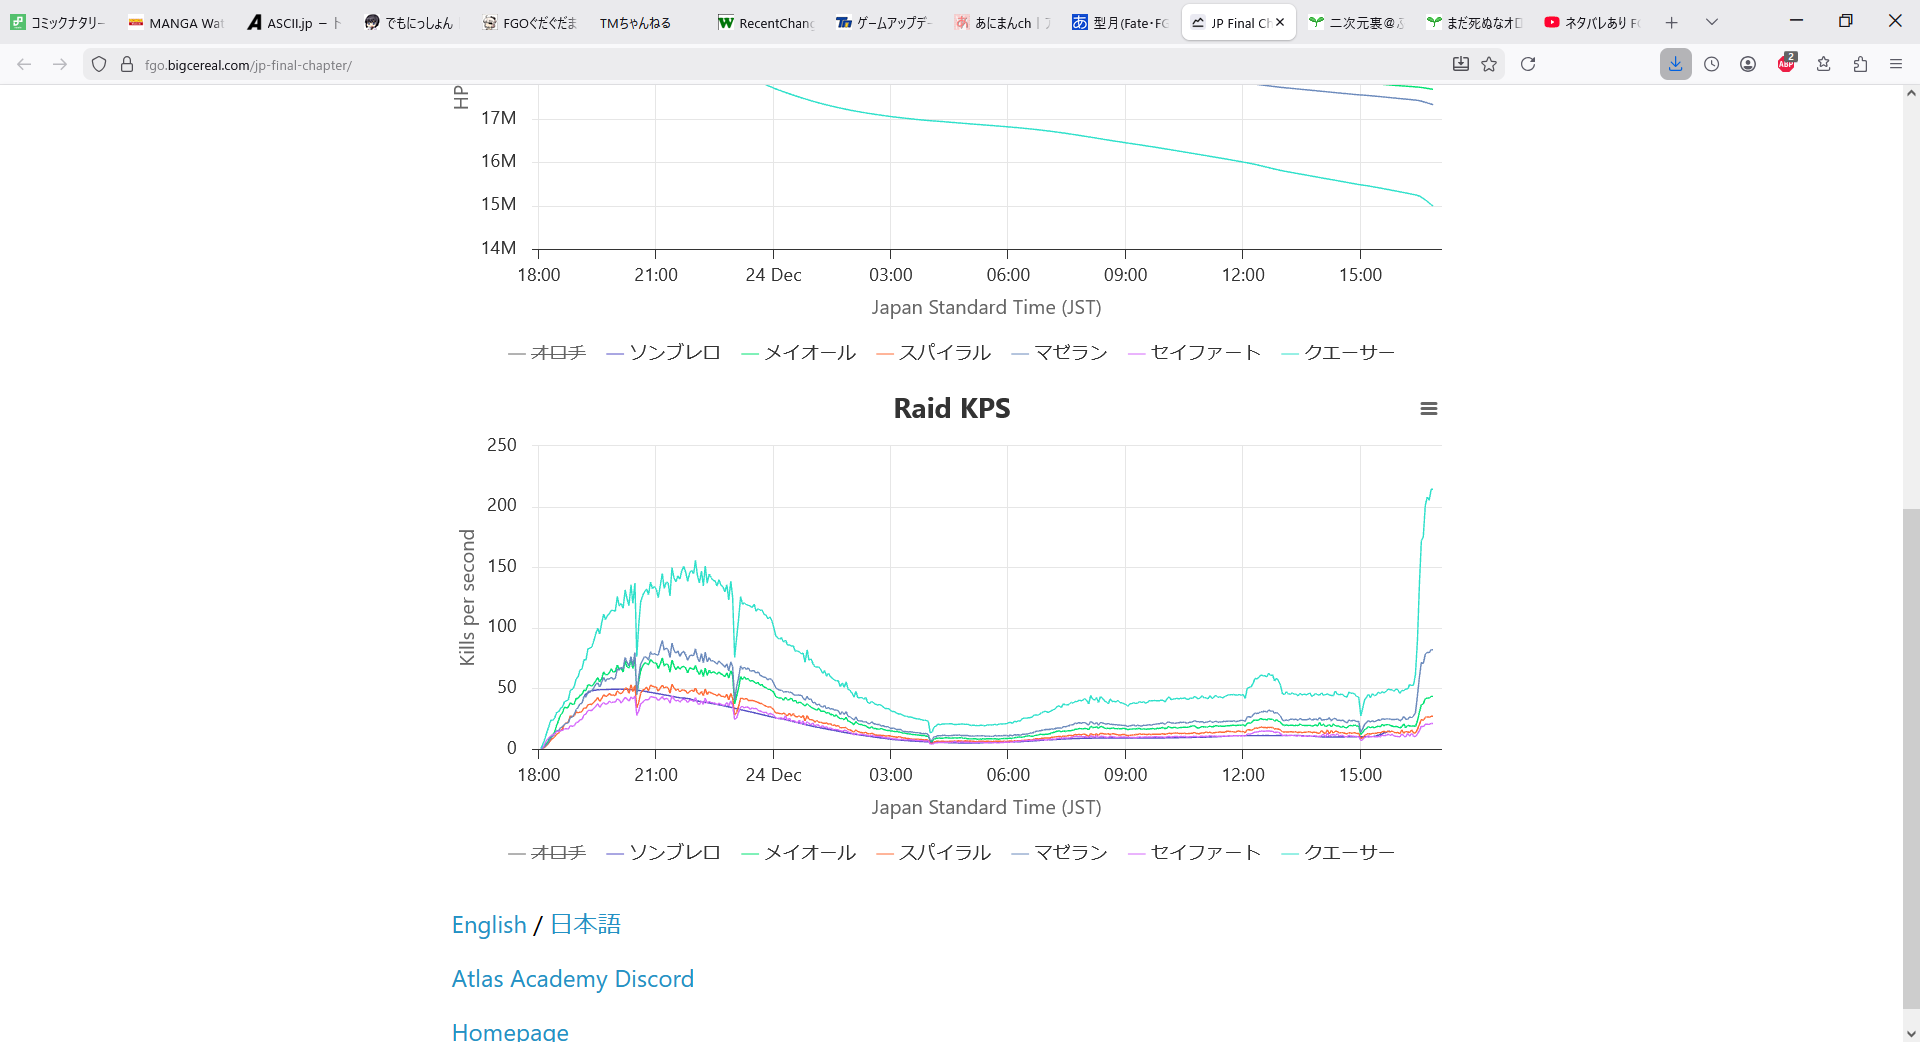Image resolution: width=1920 pixels, height=1042 pixels.
Task: Click the site security padlock icon
Action: (127, 64)
